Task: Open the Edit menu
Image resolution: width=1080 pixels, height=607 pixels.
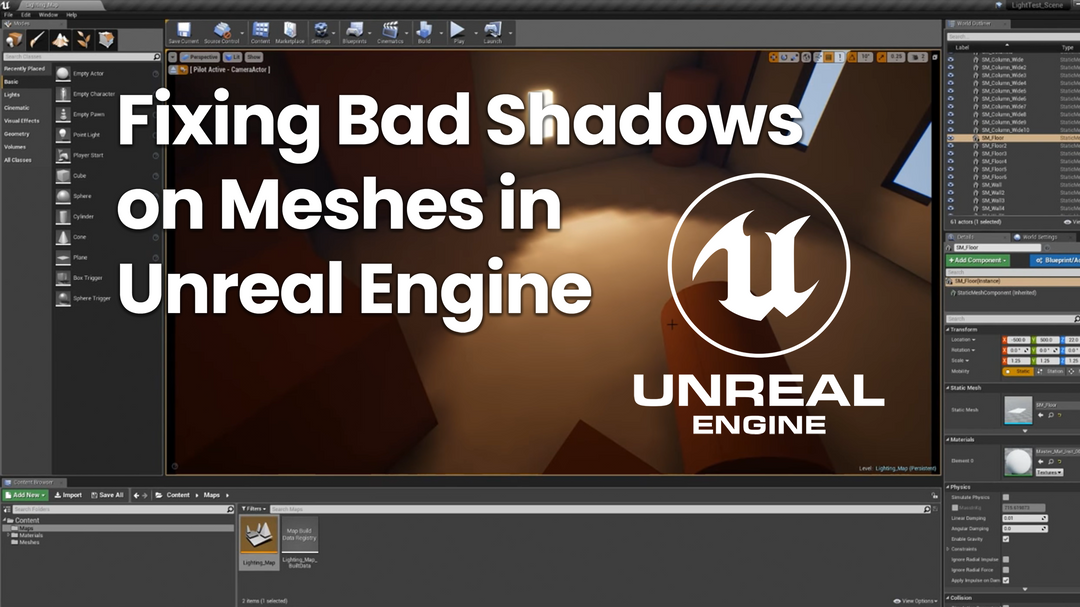Action: pos(24,15)
